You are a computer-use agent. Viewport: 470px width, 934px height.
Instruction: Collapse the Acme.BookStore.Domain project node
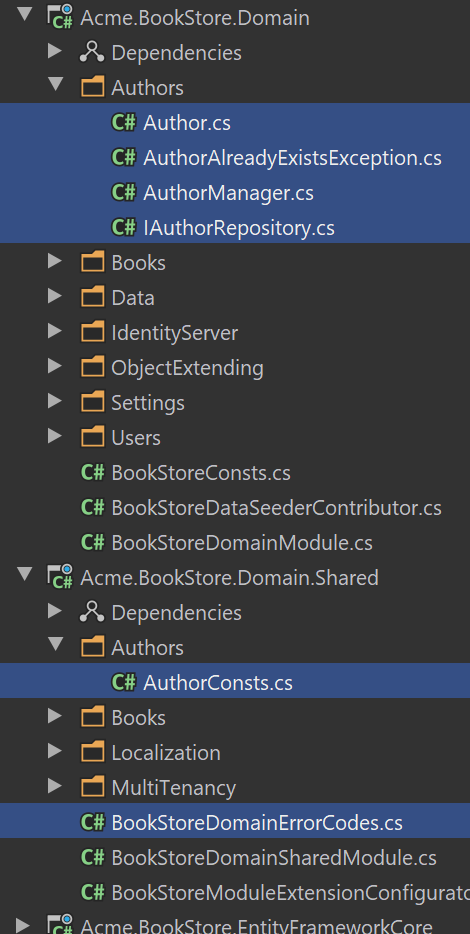tap(24, 14)
